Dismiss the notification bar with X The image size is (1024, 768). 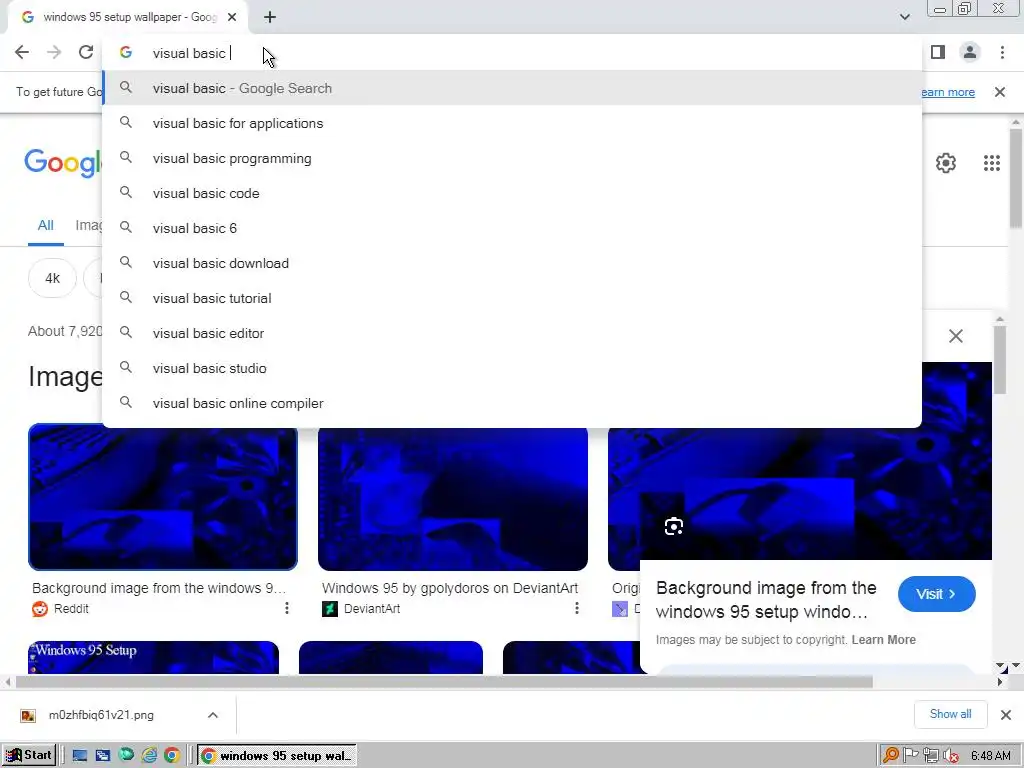(x=1000, y=92)
